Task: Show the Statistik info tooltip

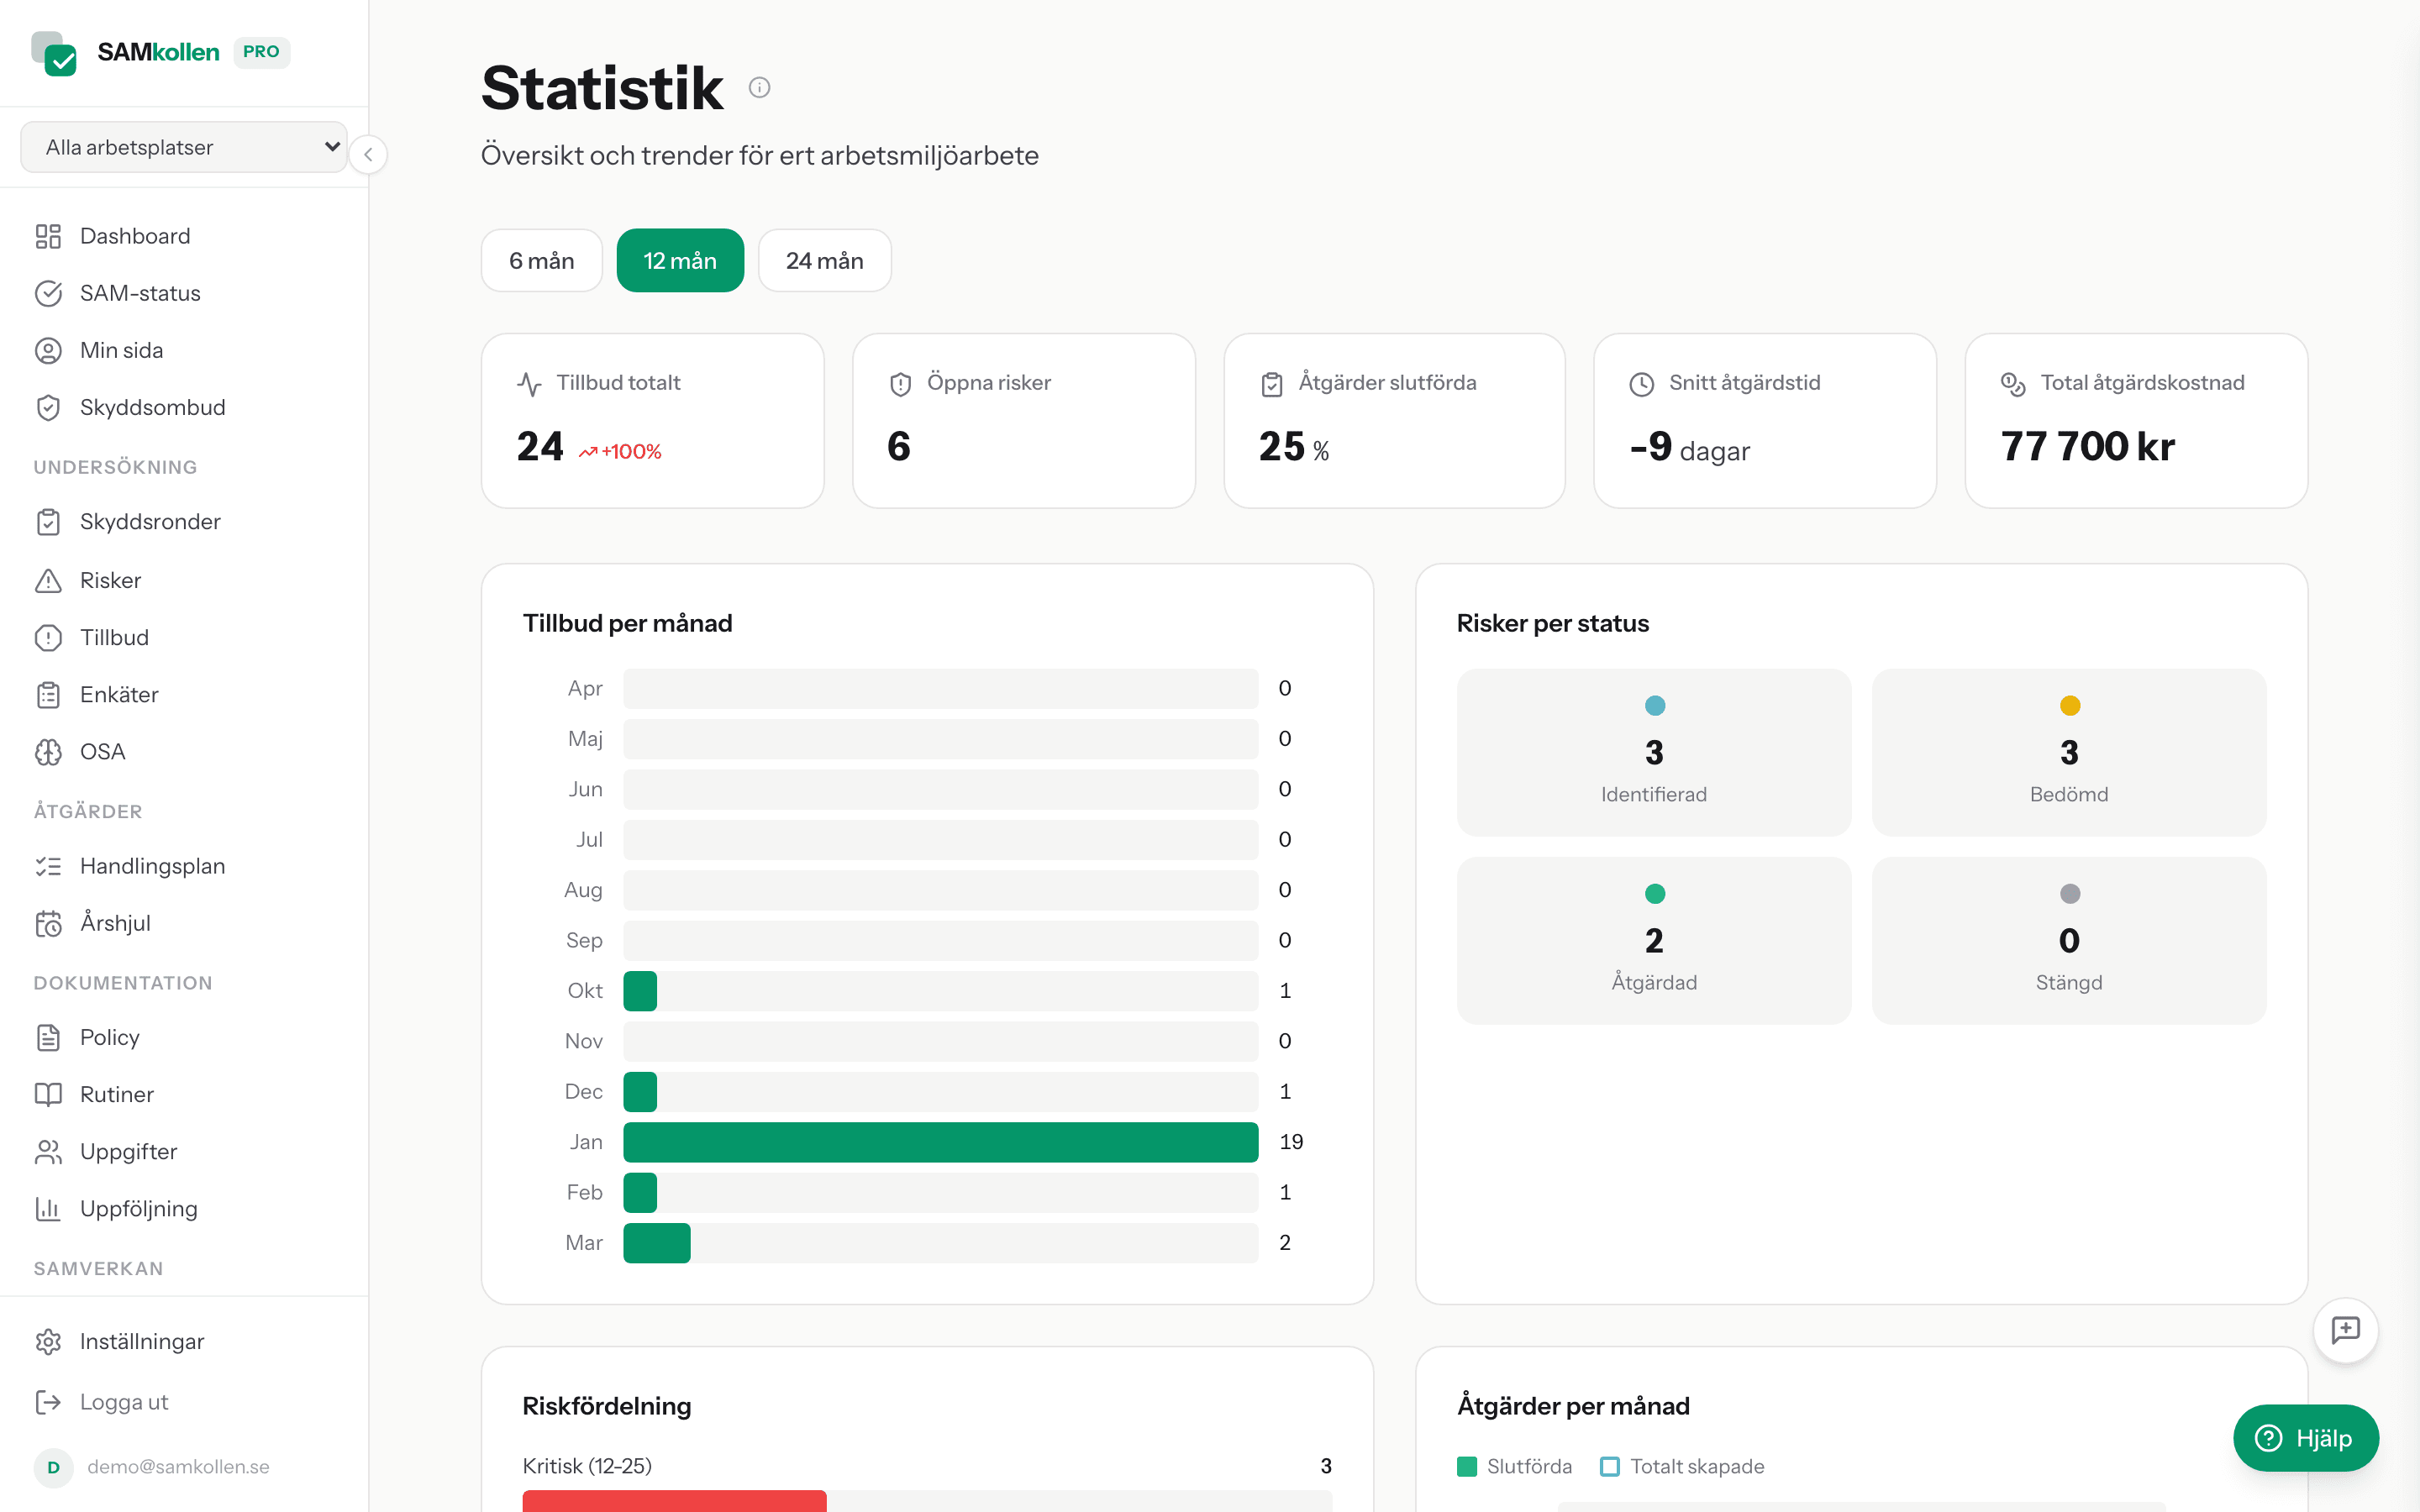Action: (760, 87)
